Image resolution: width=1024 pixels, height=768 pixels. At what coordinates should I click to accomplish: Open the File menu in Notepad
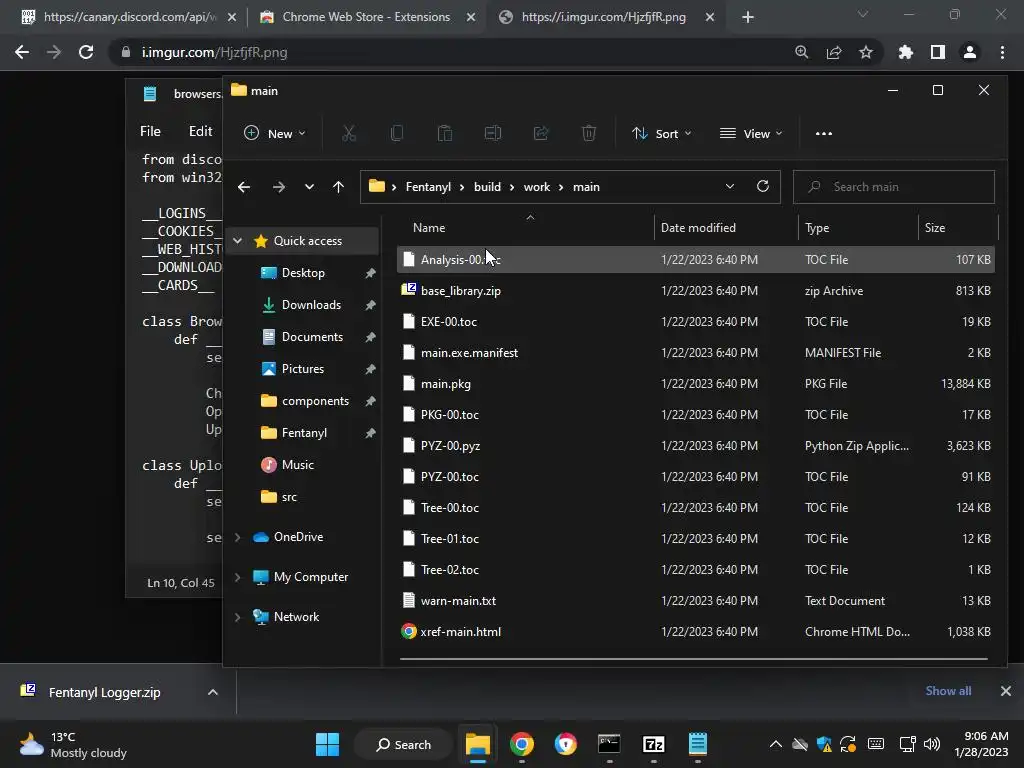click(150, 131)
